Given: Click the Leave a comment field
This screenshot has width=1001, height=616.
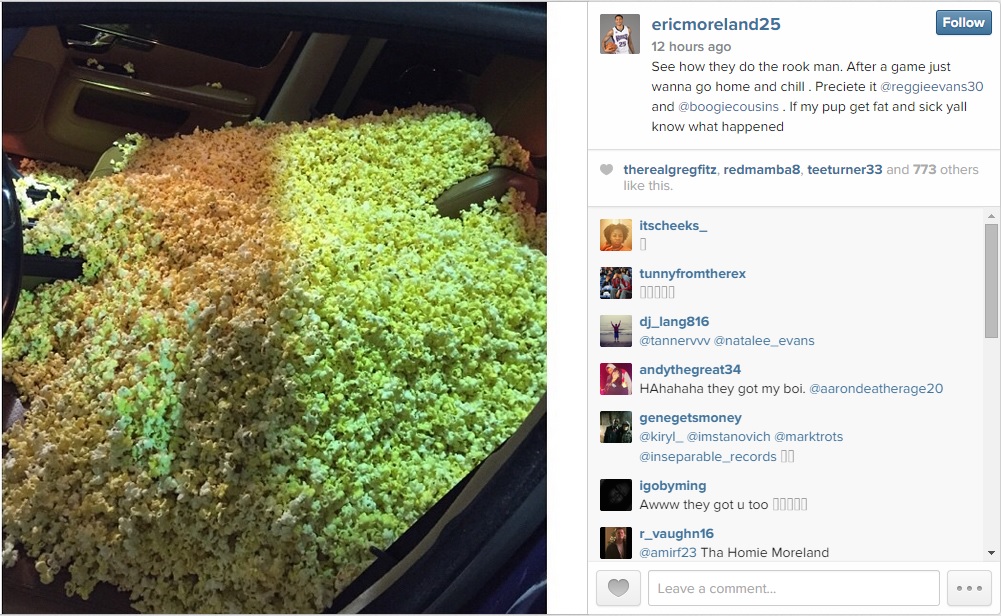Looking at the screenshot, I should [x=794, y=588].
